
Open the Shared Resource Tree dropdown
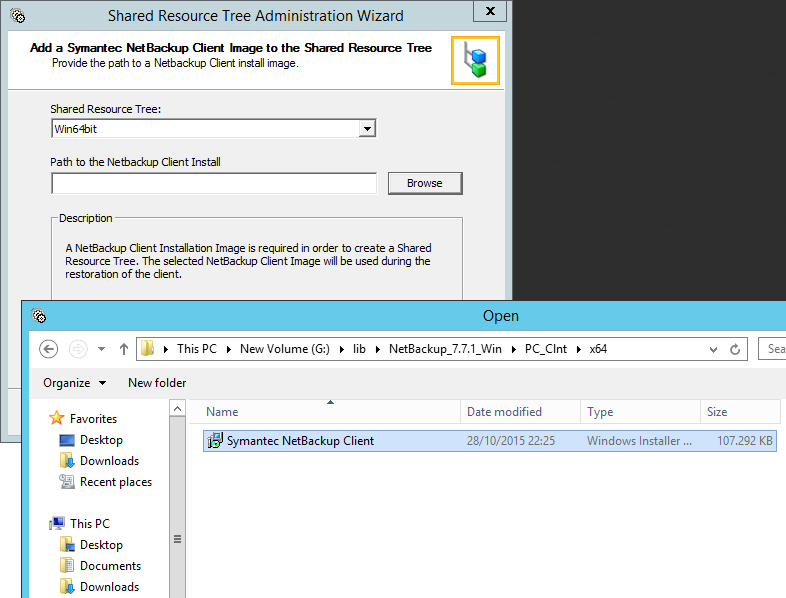tap(367, 129)
